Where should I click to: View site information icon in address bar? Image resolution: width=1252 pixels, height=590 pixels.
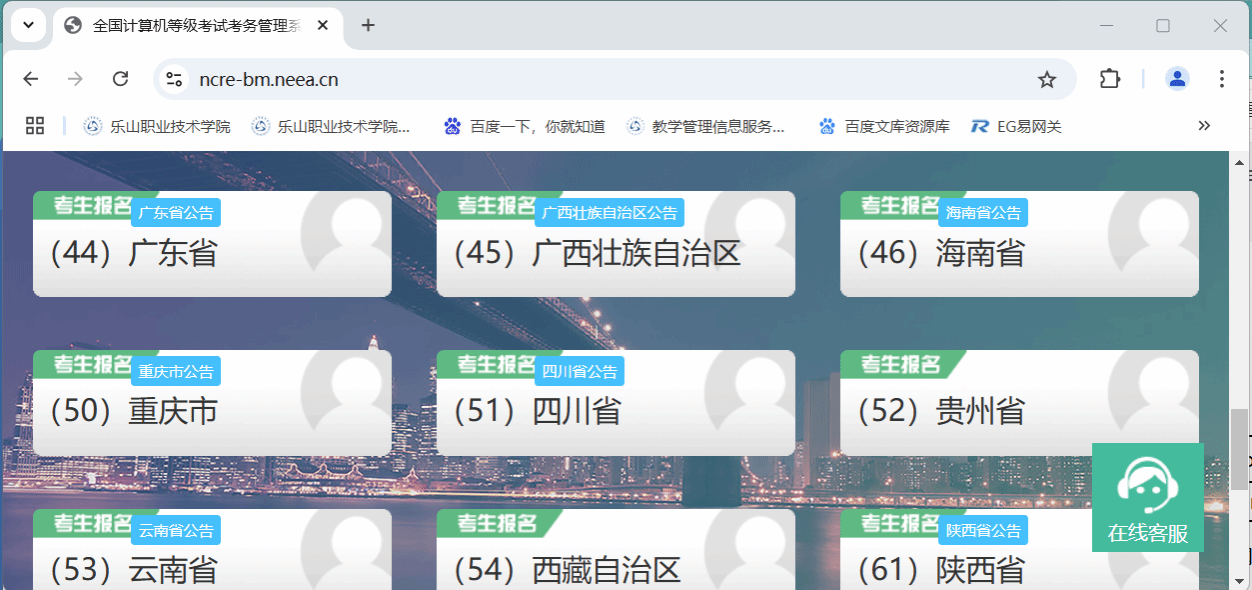point(174,79)
